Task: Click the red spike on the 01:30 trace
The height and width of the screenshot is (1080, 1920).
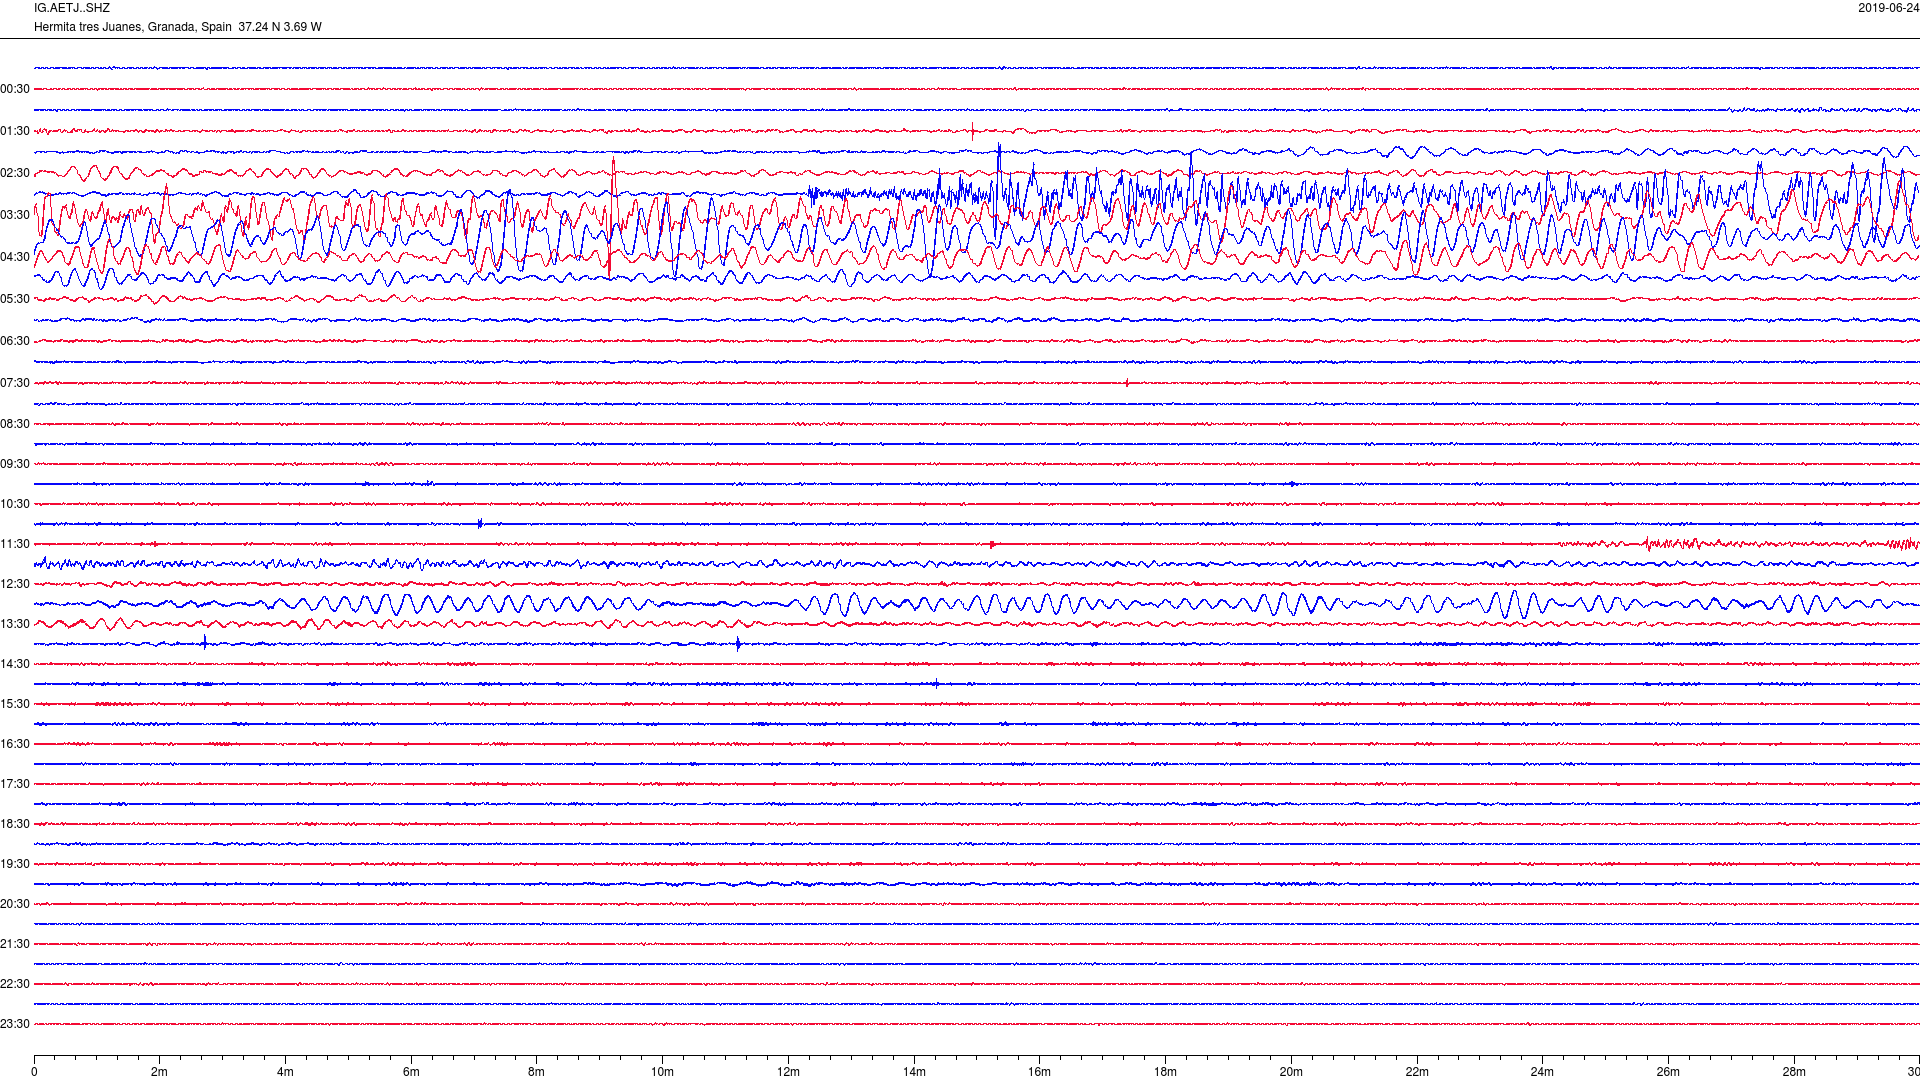Action: pyautogui.click(x=972, y=131)
